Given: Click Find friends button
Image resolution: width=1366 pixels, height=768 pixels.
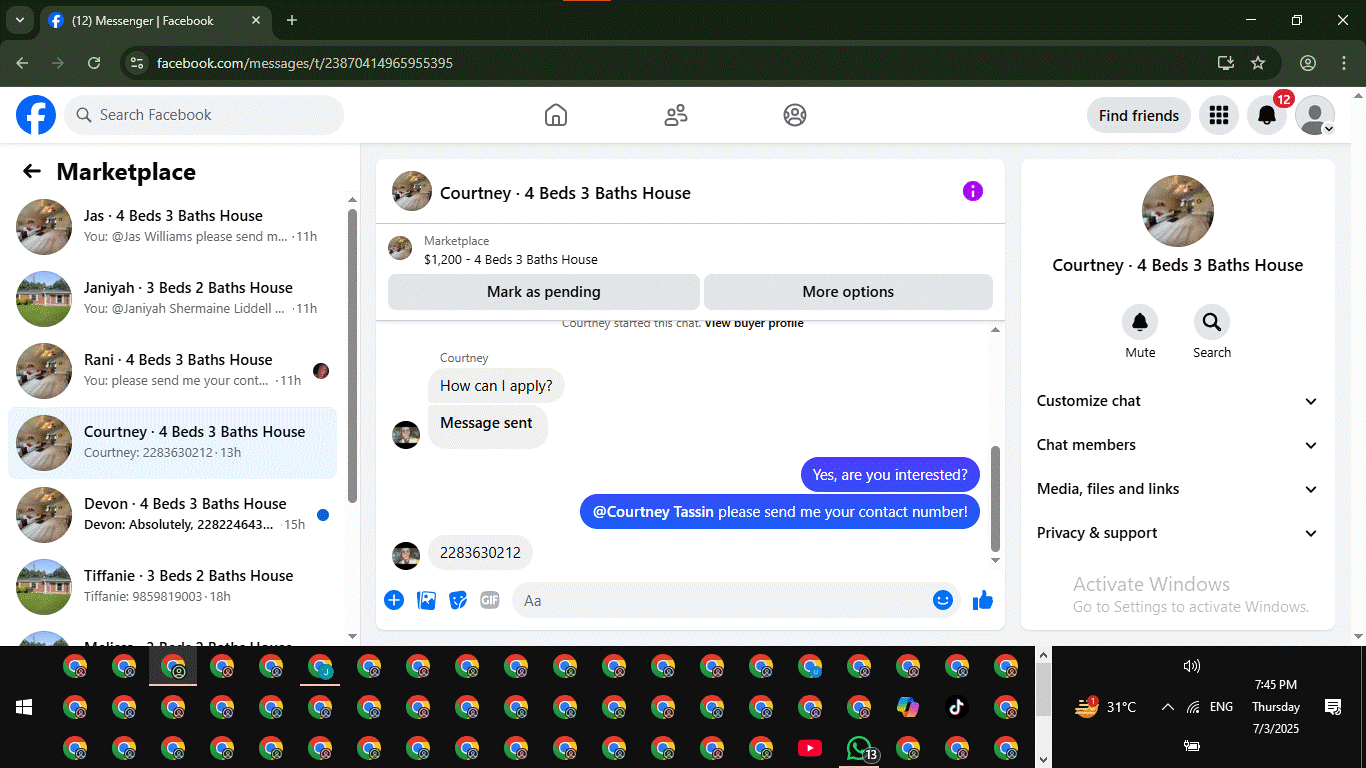Looking at the screenshot, I should tap(1139, 115).
